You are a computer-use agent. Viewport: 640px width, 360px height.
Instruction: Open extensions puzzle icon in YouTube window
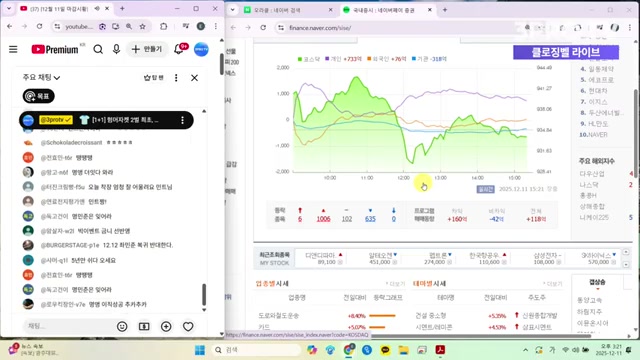[163, 26]
